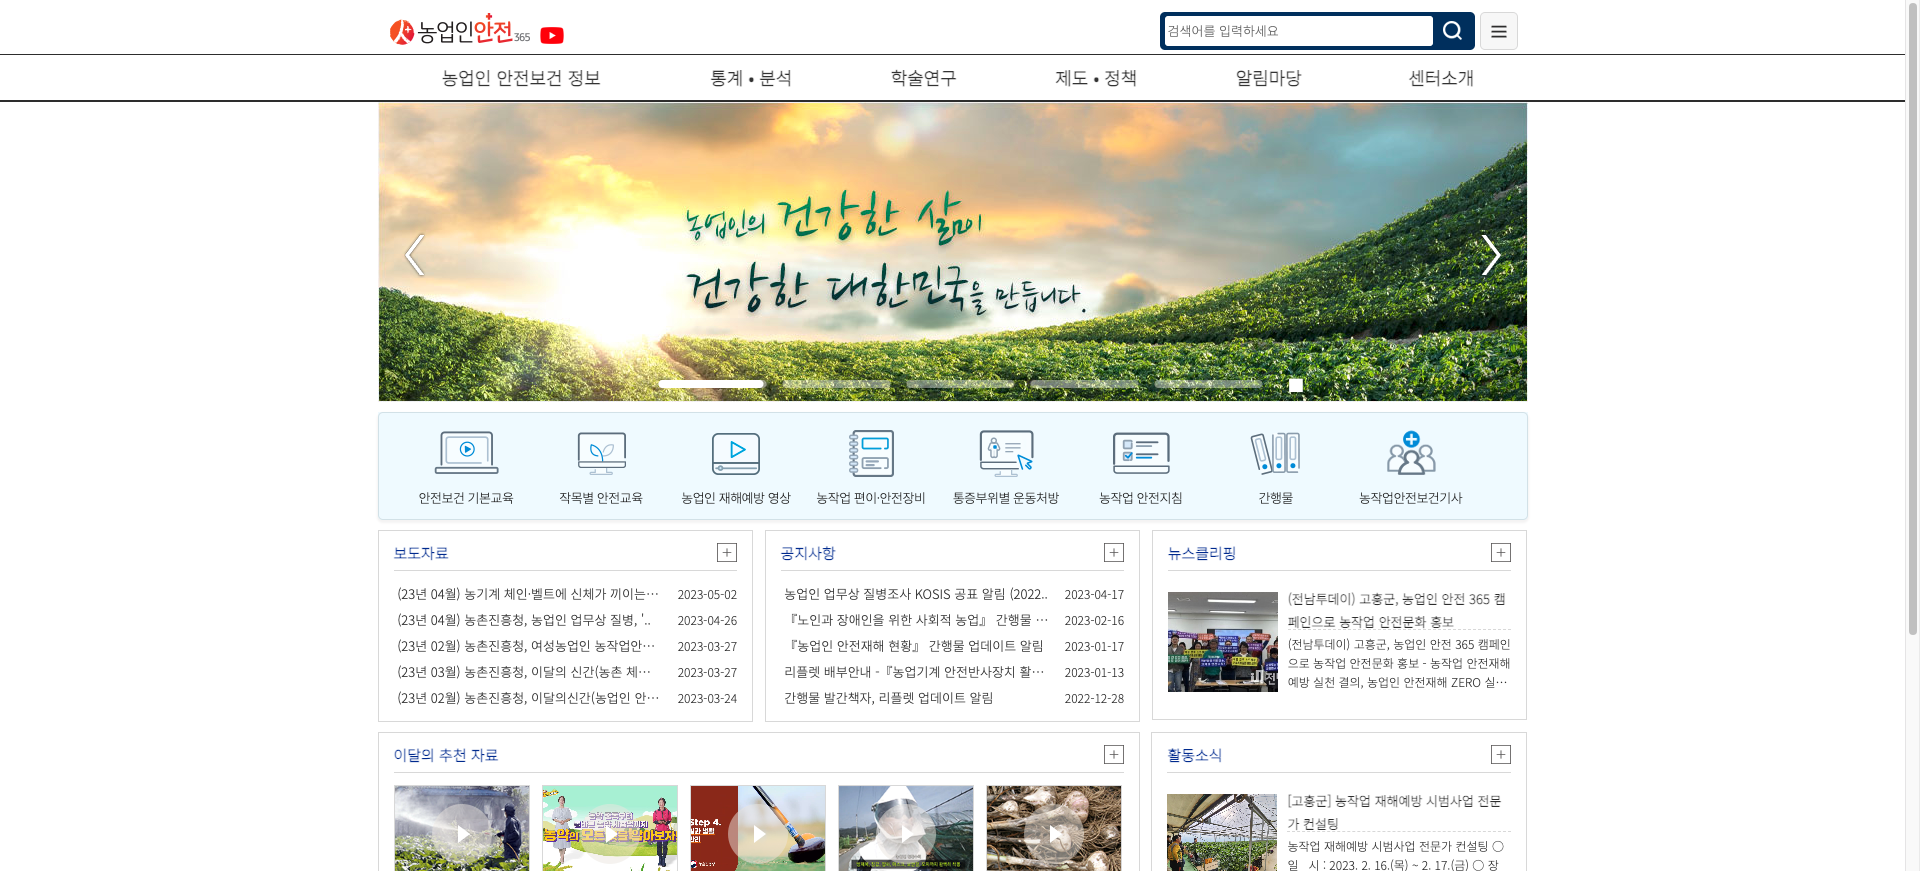This screenshot has height=871, width=1920.
Task: Open the 농작업안전보건기사 people icon
Action: 1411,454
